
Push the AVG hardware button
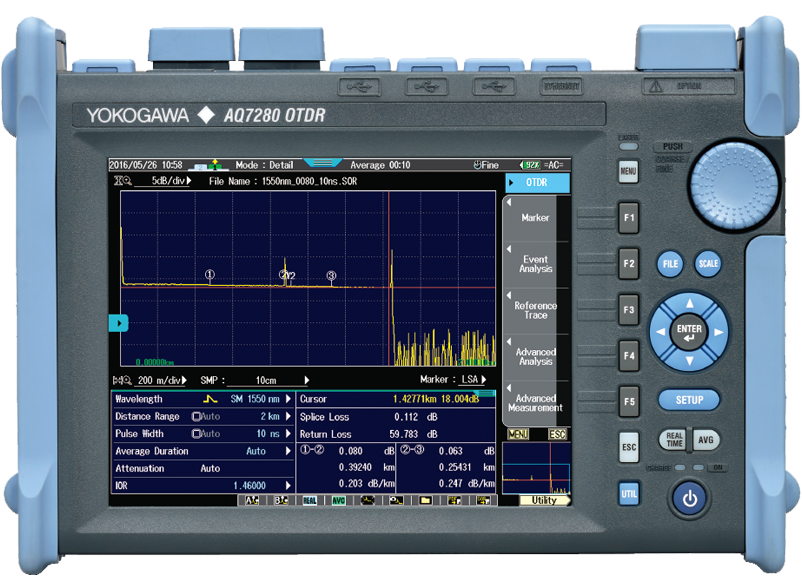(706, 440)
